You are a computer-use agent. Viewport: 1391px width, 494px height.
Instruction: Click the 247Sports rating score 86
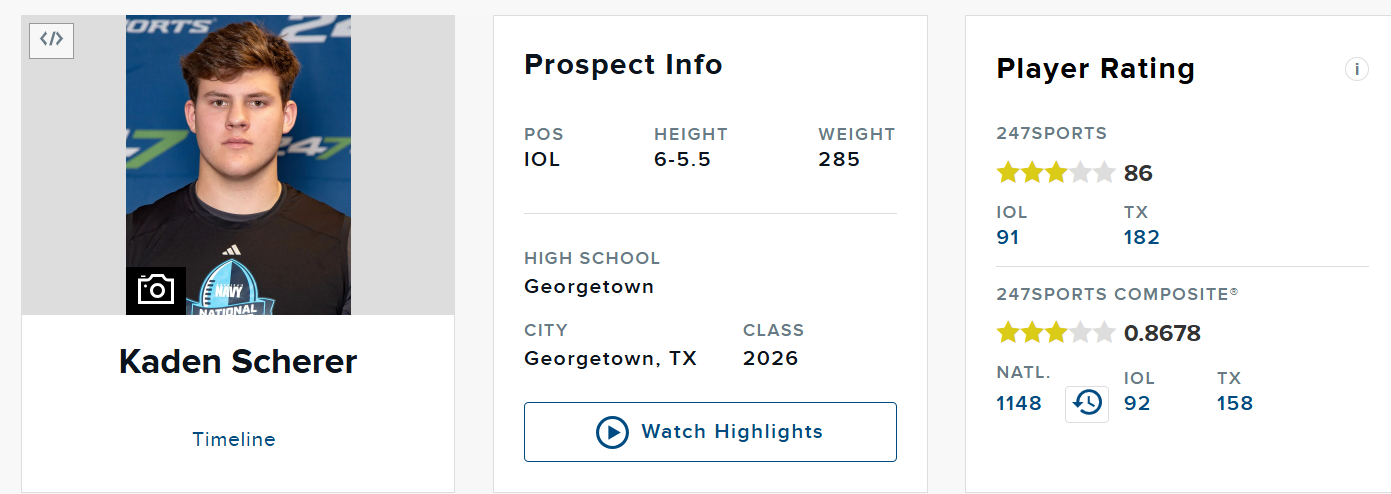click(x=1138, y=173)
